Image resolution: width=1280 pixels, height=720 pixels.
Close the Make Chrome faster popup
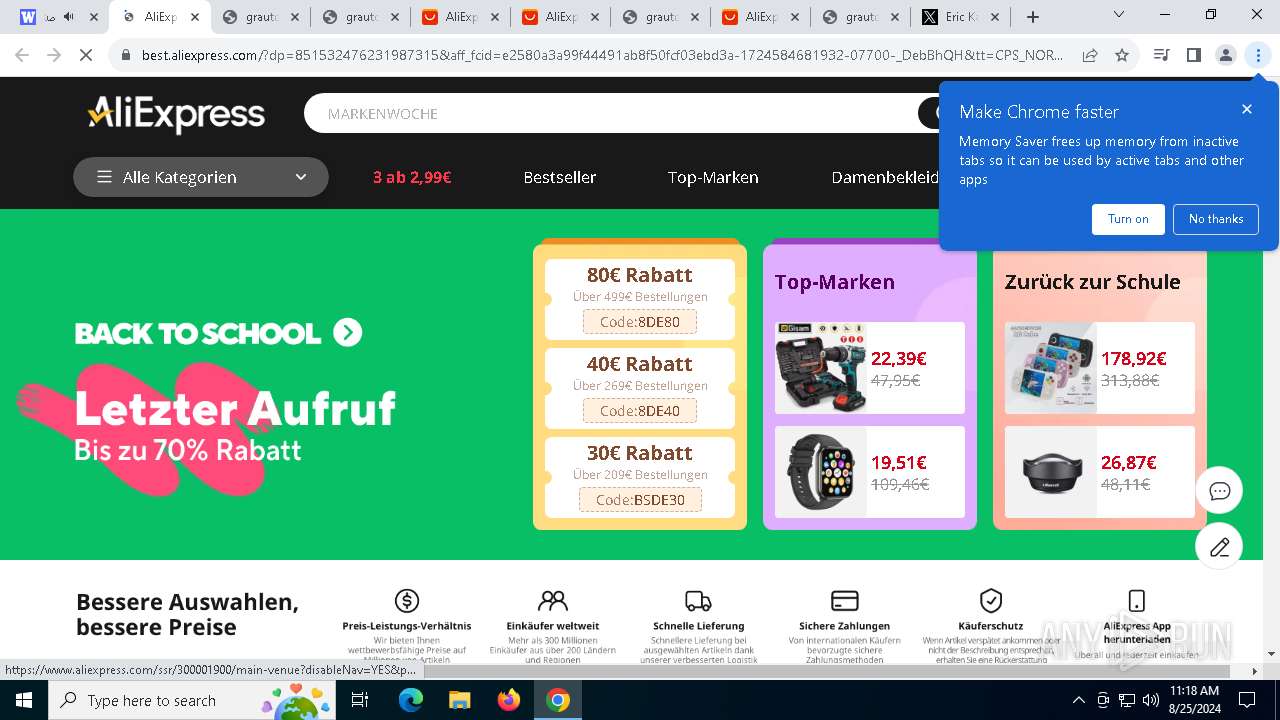(1246, 109)
